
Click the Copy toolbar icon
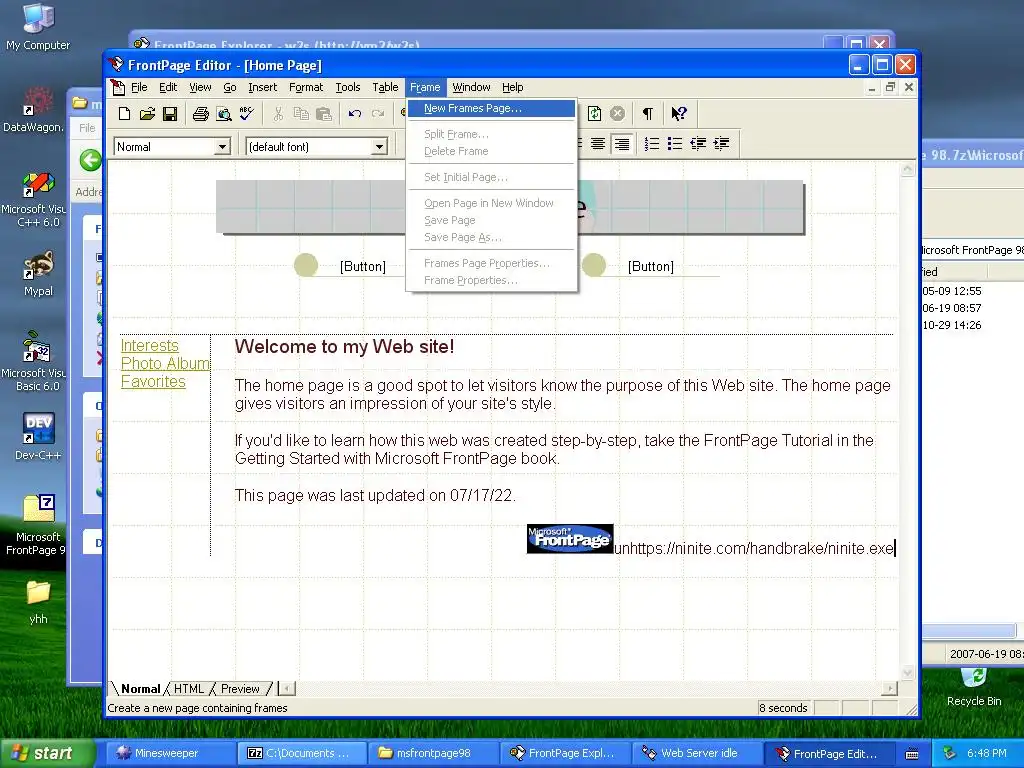pyautogui.click(x=300, y=114)
